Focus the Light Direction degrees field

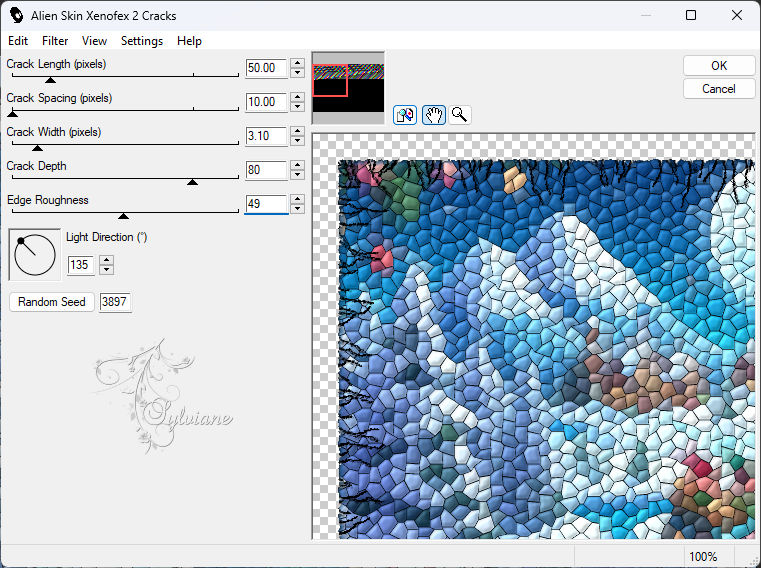pyautogui.click(x=81, y=265)
